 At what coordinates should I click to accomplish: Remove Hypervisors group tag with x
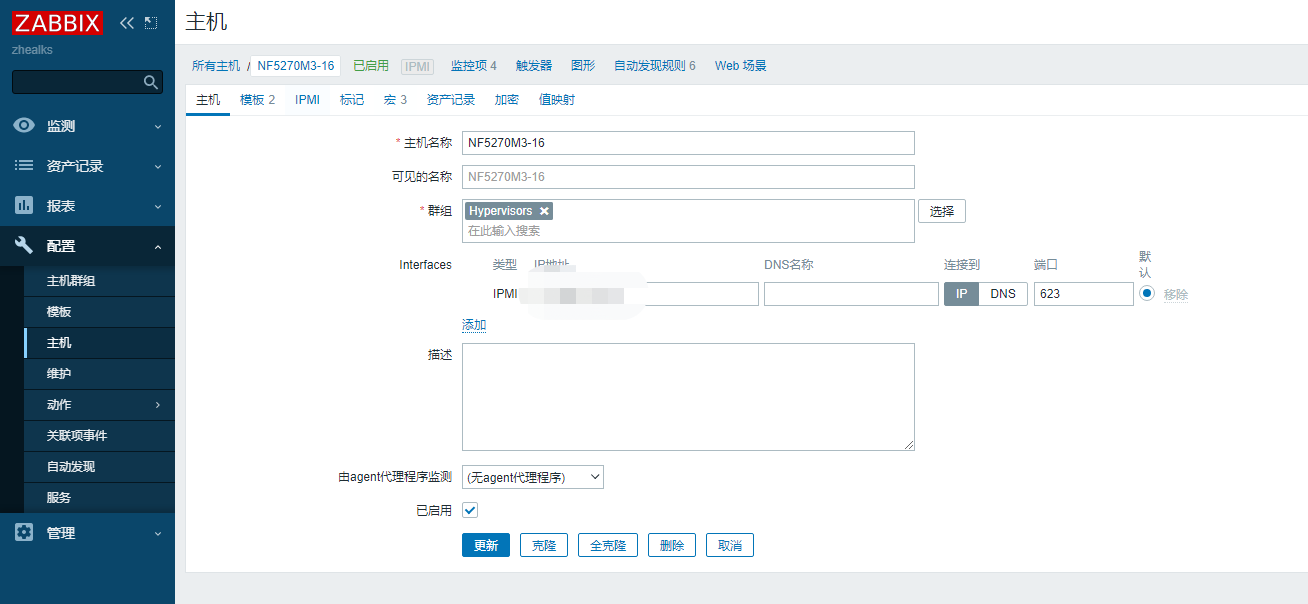(x=544, y=211)
